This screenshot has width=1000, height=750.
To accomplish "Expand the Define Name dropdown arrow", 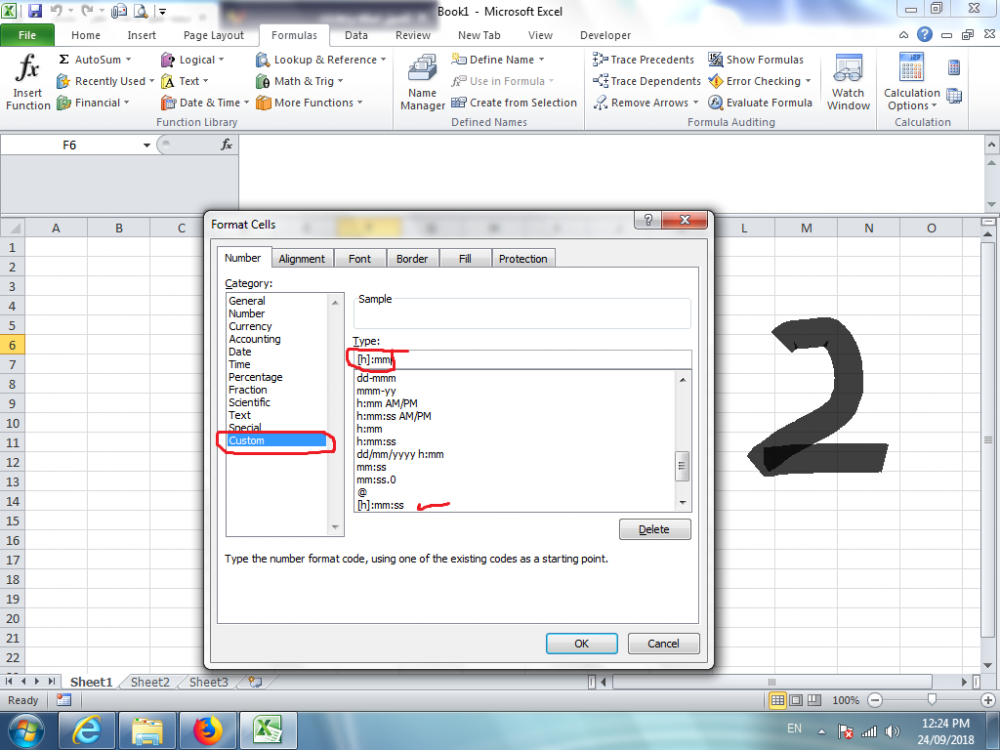I will click(541, 59).
